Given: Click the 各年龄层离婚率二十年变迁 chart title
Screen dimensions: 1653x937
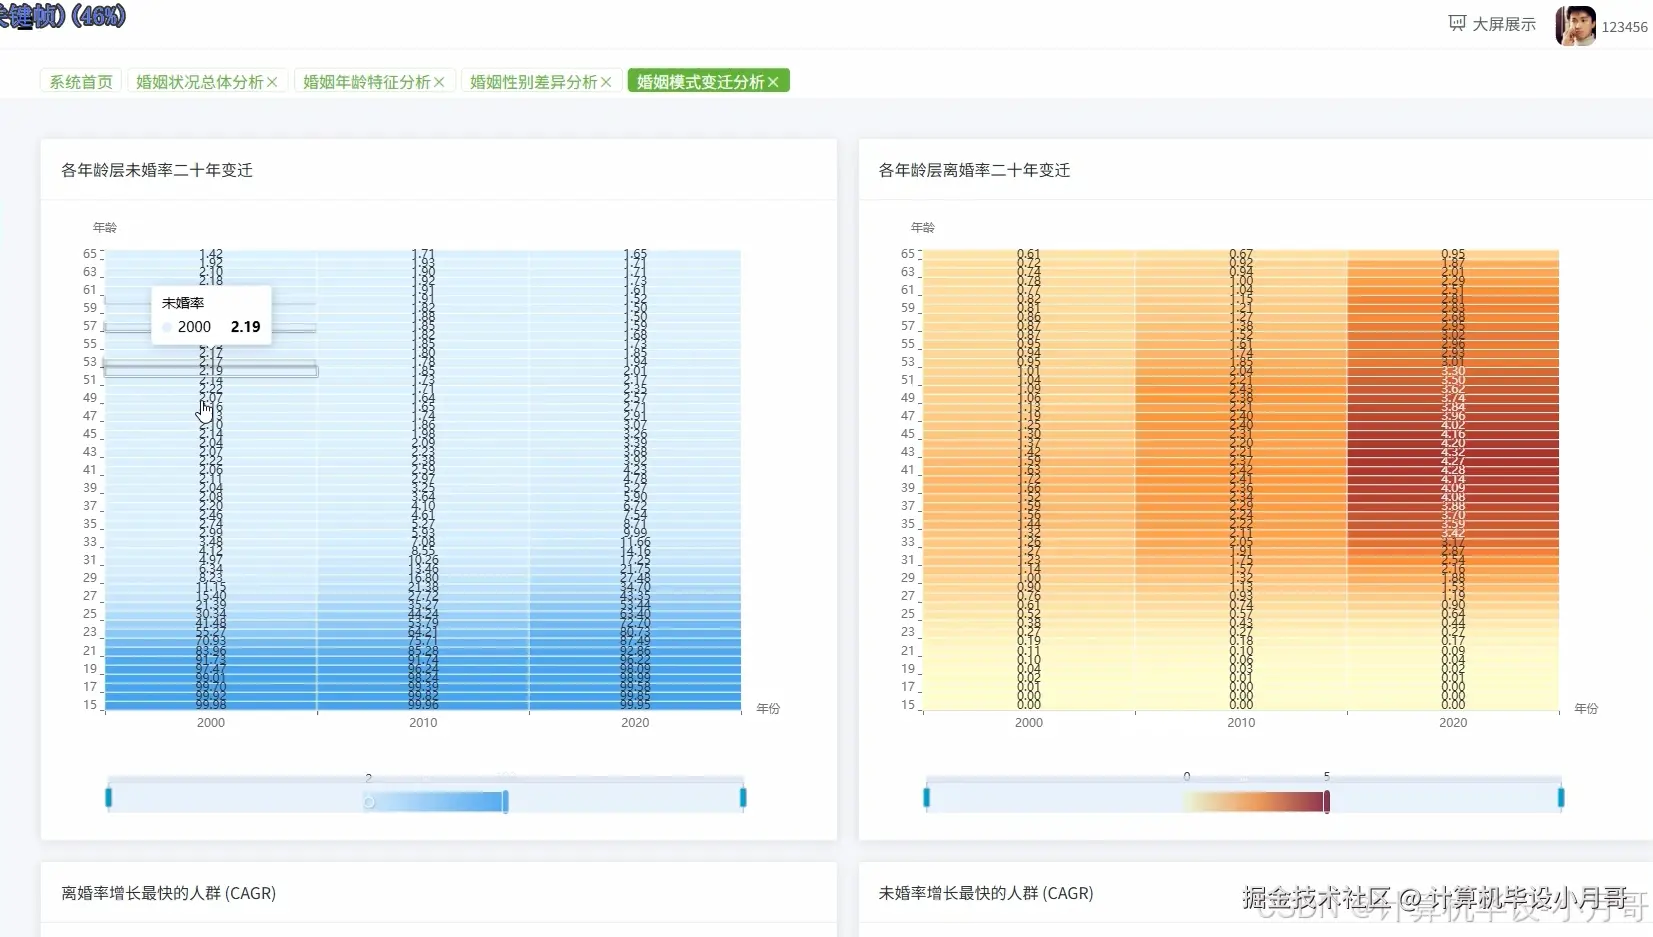Looking at the screenshot, I should pos(974,171).
